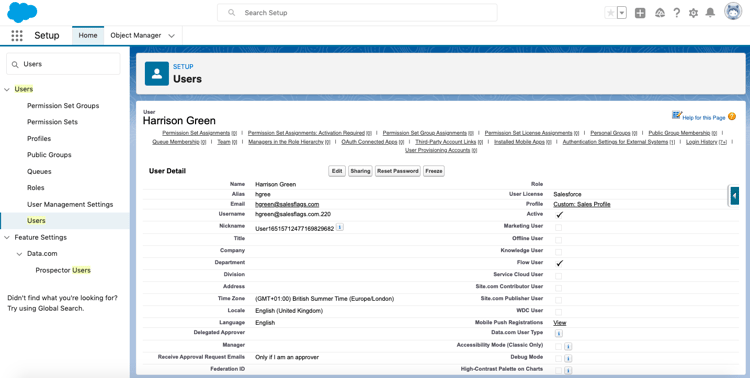This screenshot has height=378, width=750.
Task: Switch to the Home tab
Action: point(88,35)
